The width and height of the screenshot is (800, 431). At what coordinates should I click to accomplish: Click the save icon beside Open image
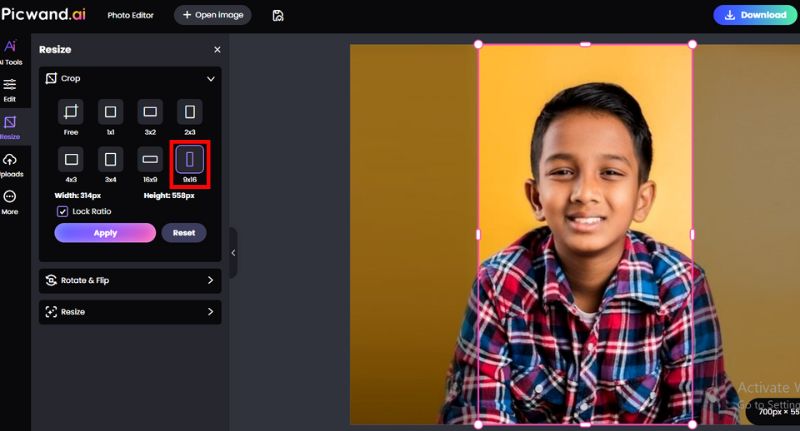coord(277,15)
